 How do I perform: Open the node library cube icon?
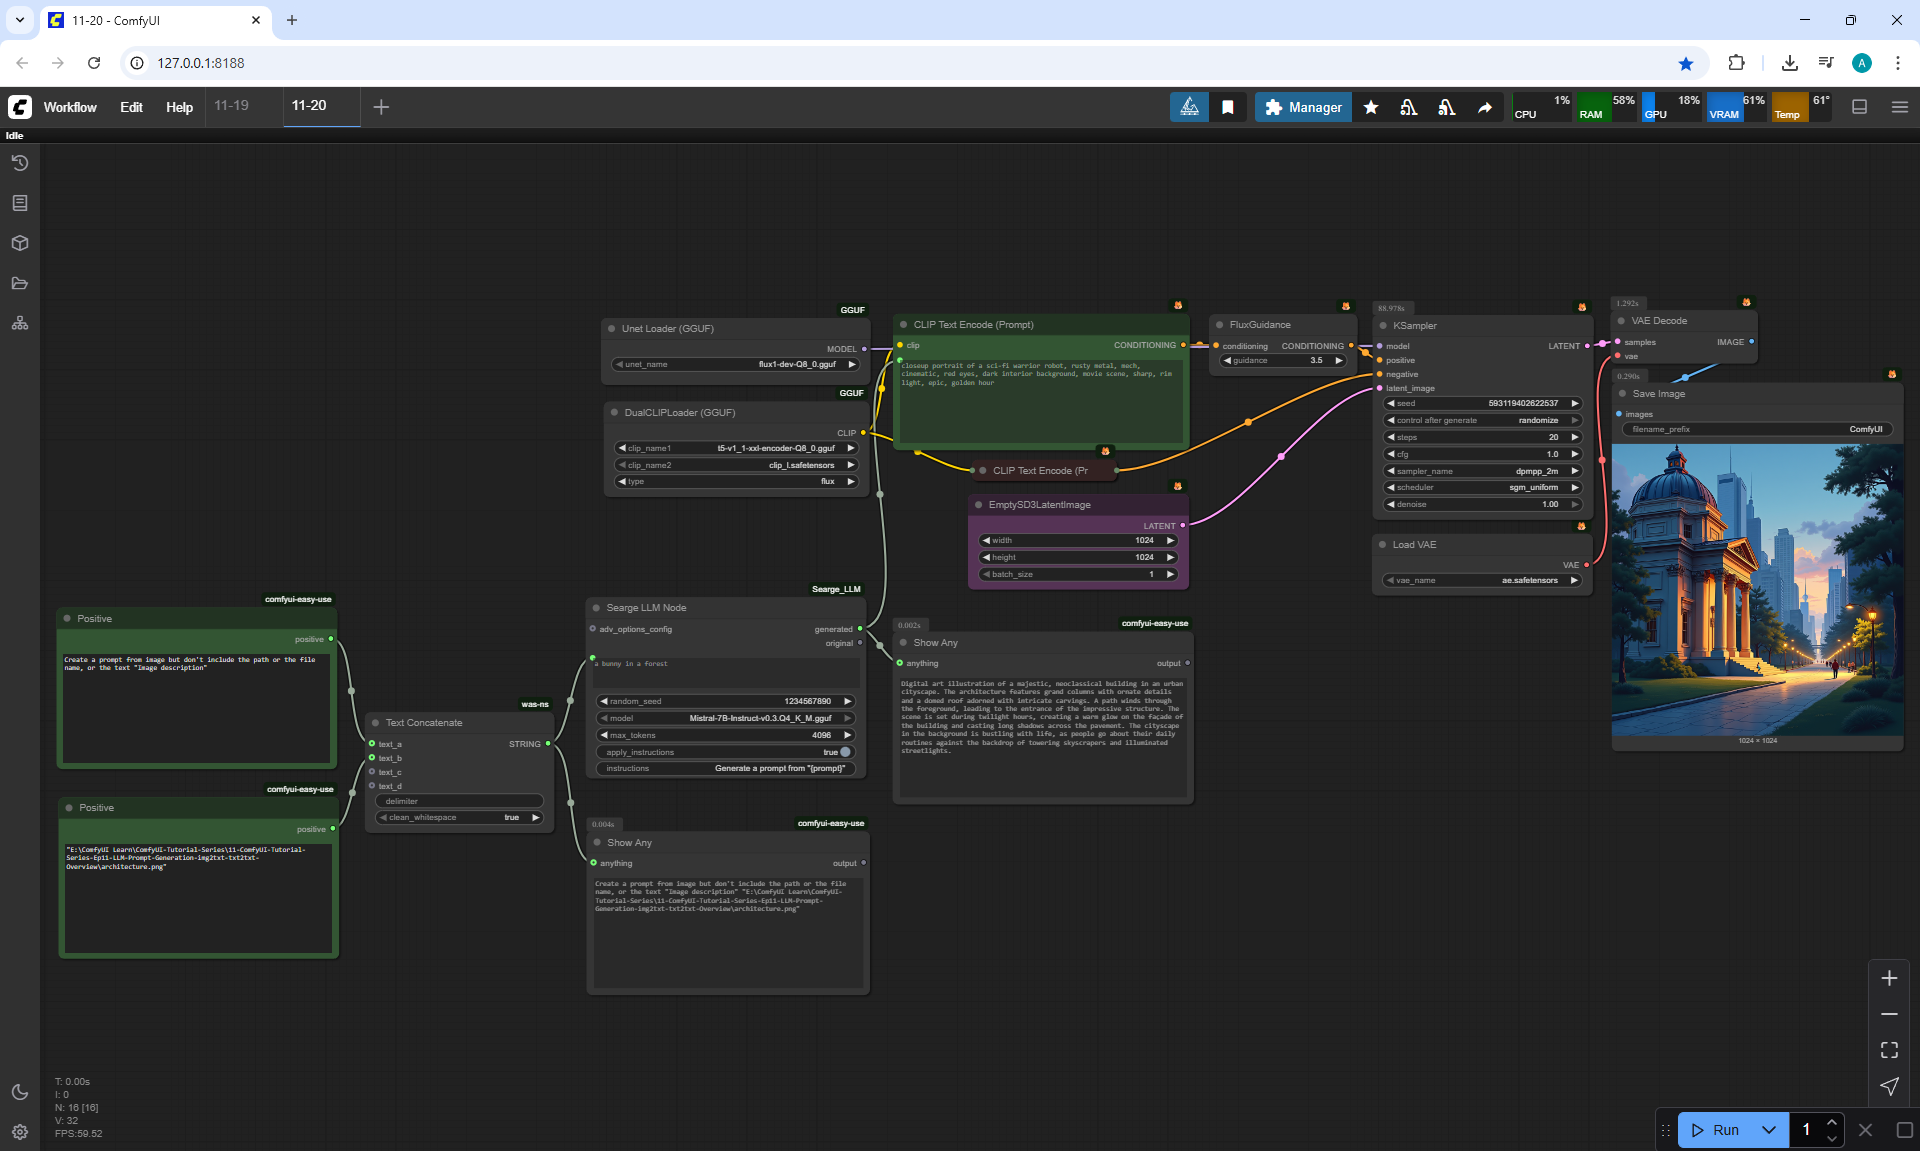[20, 243]
